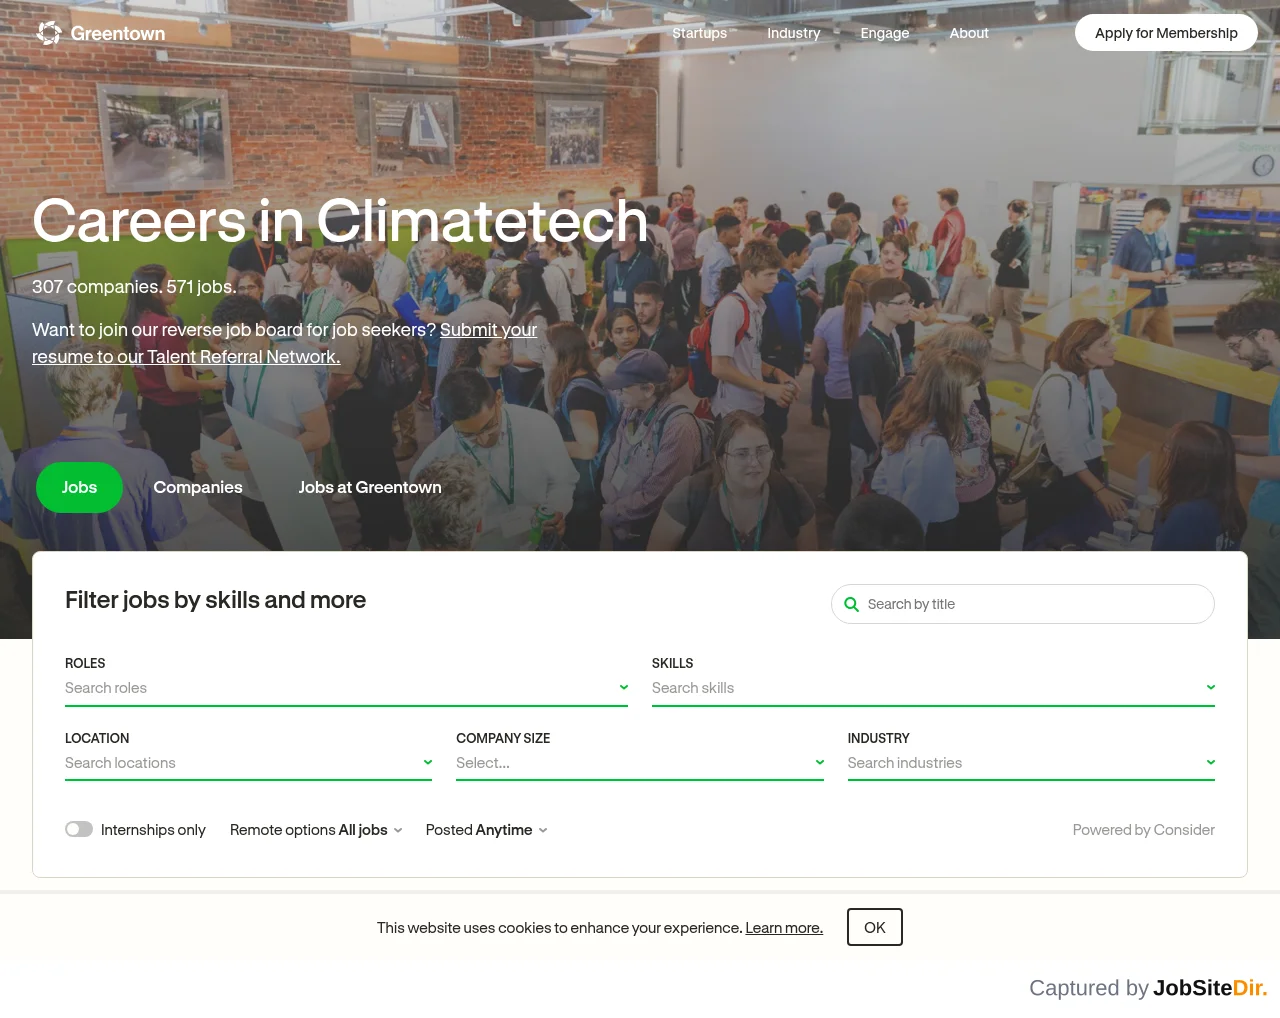Open the About menu
1280x1018 pixels.
[x=969, y=33]
